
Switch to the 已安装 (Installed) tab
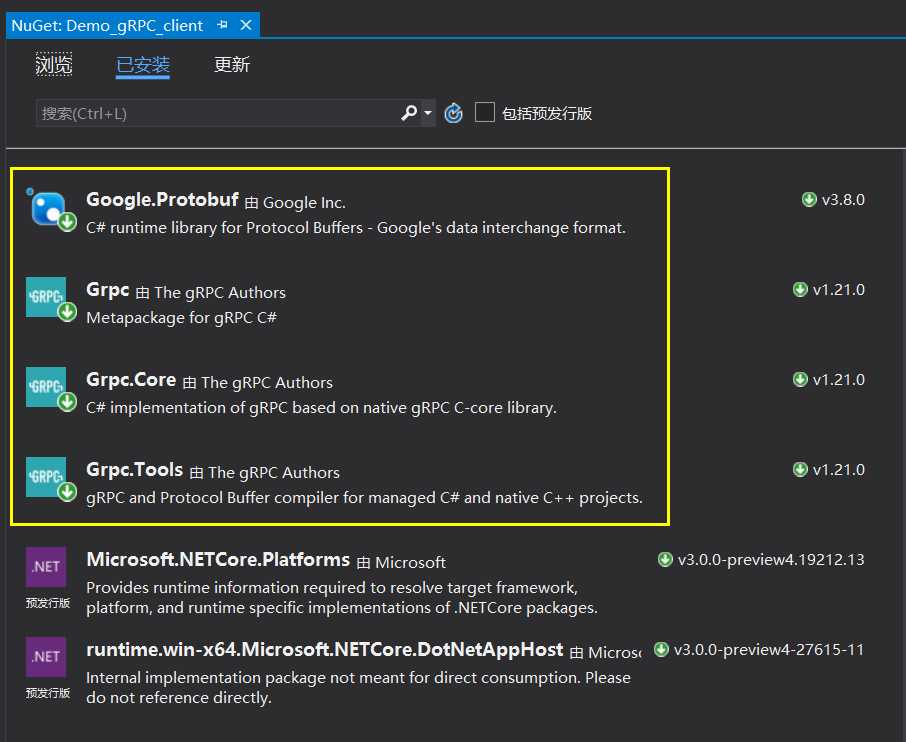pyautogui.click(x=143, y=65)
